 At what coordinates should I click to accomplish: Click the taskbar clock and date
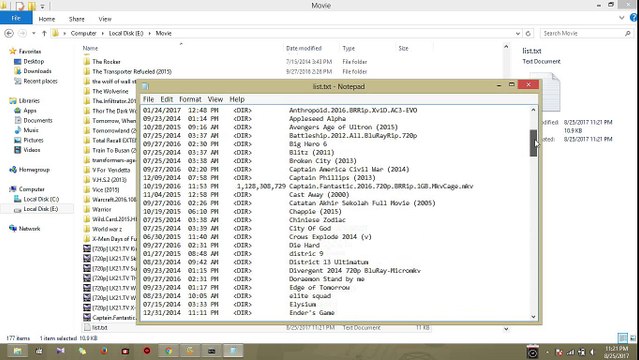tap(616, 352)
